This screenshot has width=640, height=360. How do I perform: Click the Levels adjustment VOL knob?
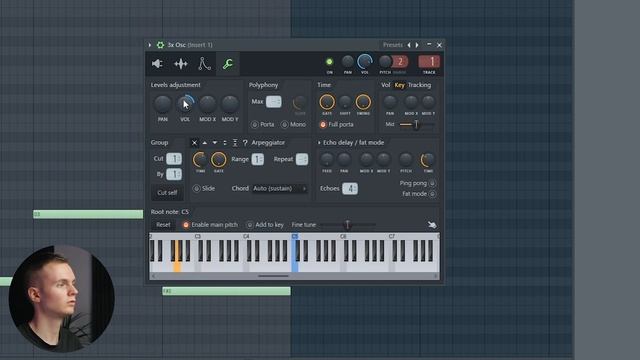click(185, 104)
